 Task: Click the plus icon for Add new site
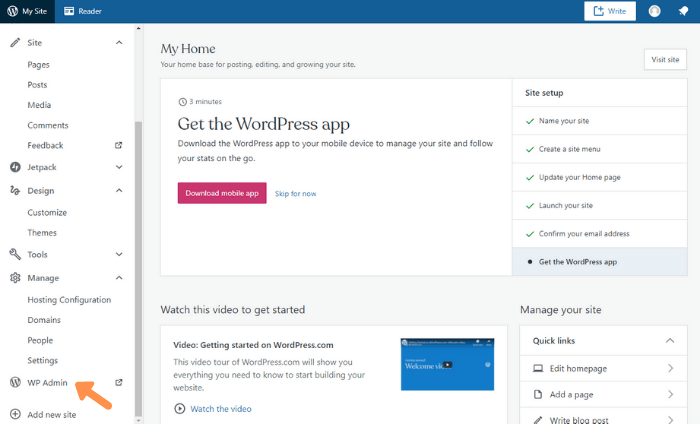point(15,414)
